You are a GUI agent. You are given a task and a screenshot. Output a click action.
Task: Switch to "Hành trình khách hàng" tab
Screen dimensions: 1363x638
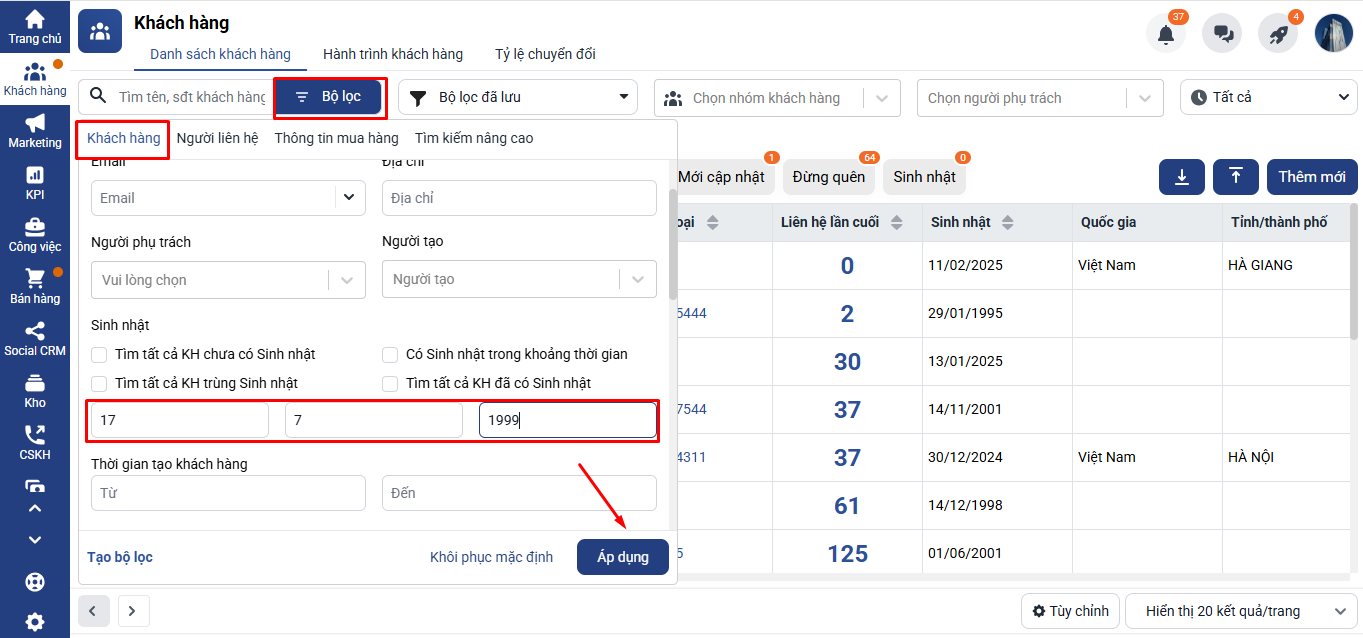tap(392, 54)
